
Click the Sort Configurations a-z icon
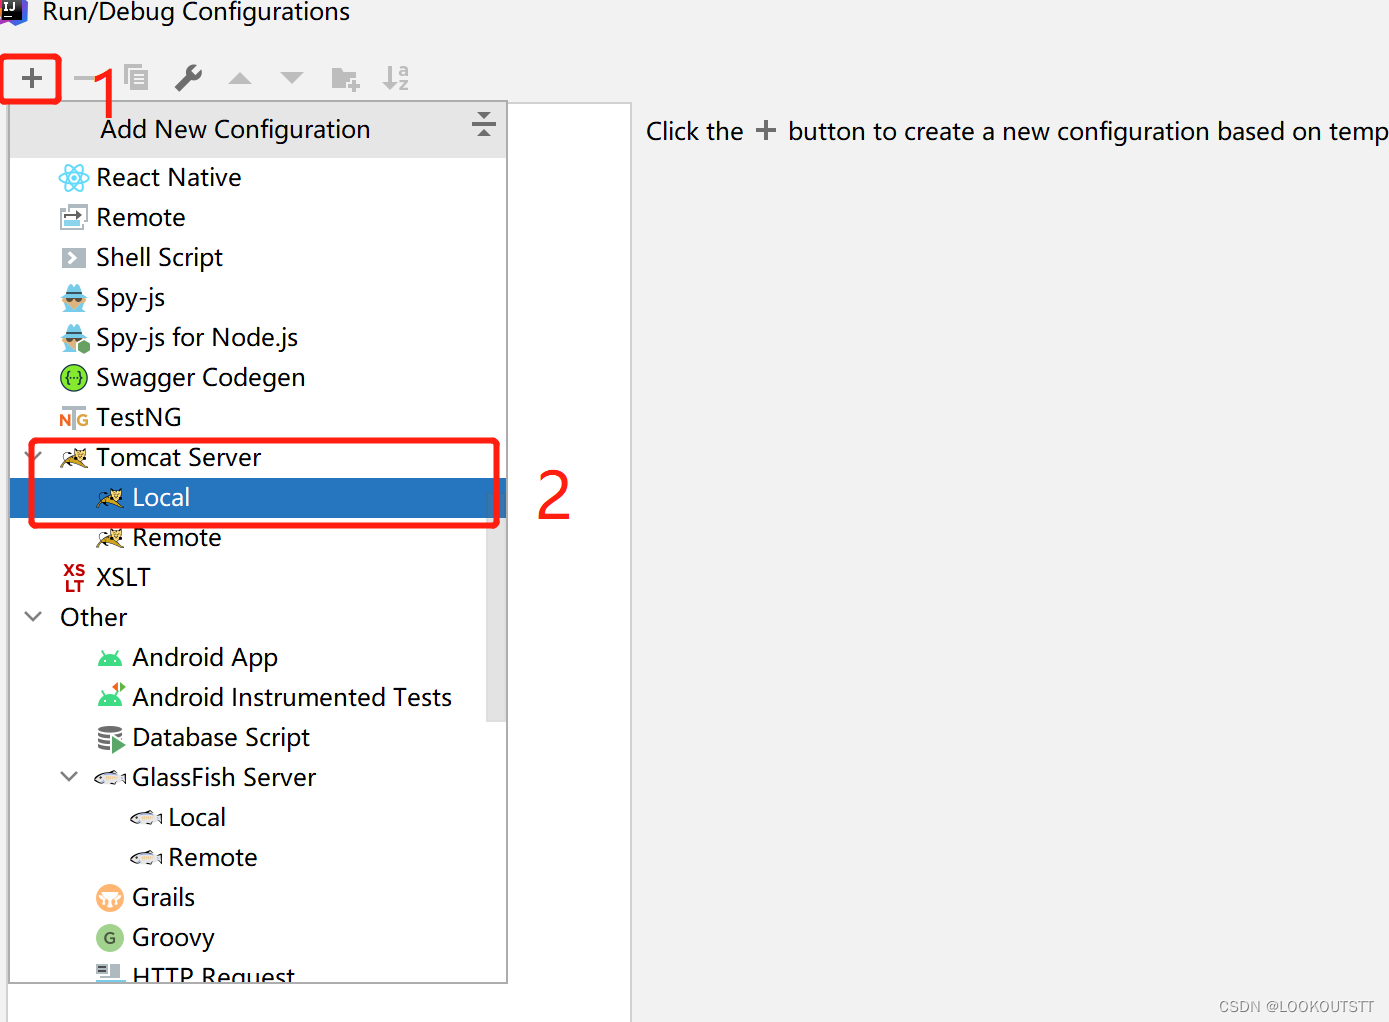click(396, 78)
